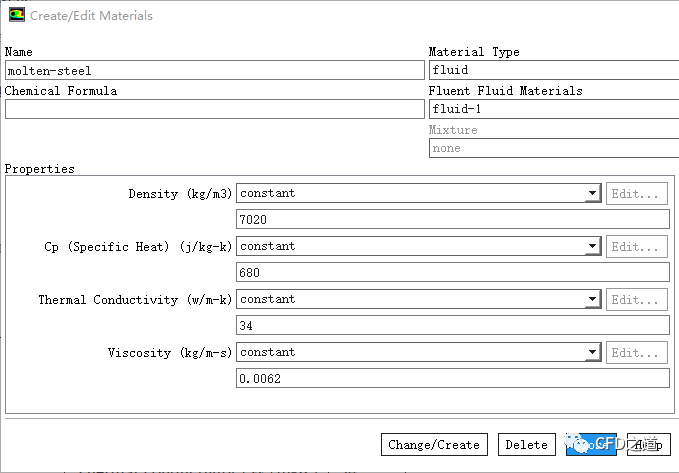The width and height of the screenshot is (679, 473).
Task: Expand the Cp Specific Heat dropdown
Action: point(593,247)
